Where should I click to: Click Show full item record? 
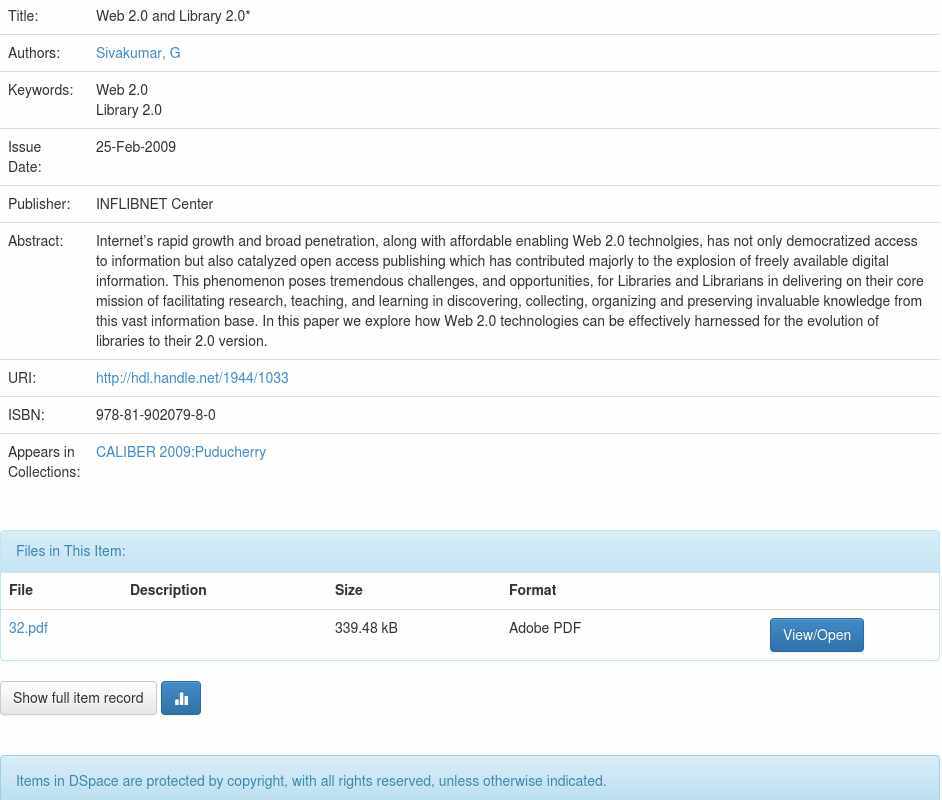pyautogui.click(x=78, y=698)
